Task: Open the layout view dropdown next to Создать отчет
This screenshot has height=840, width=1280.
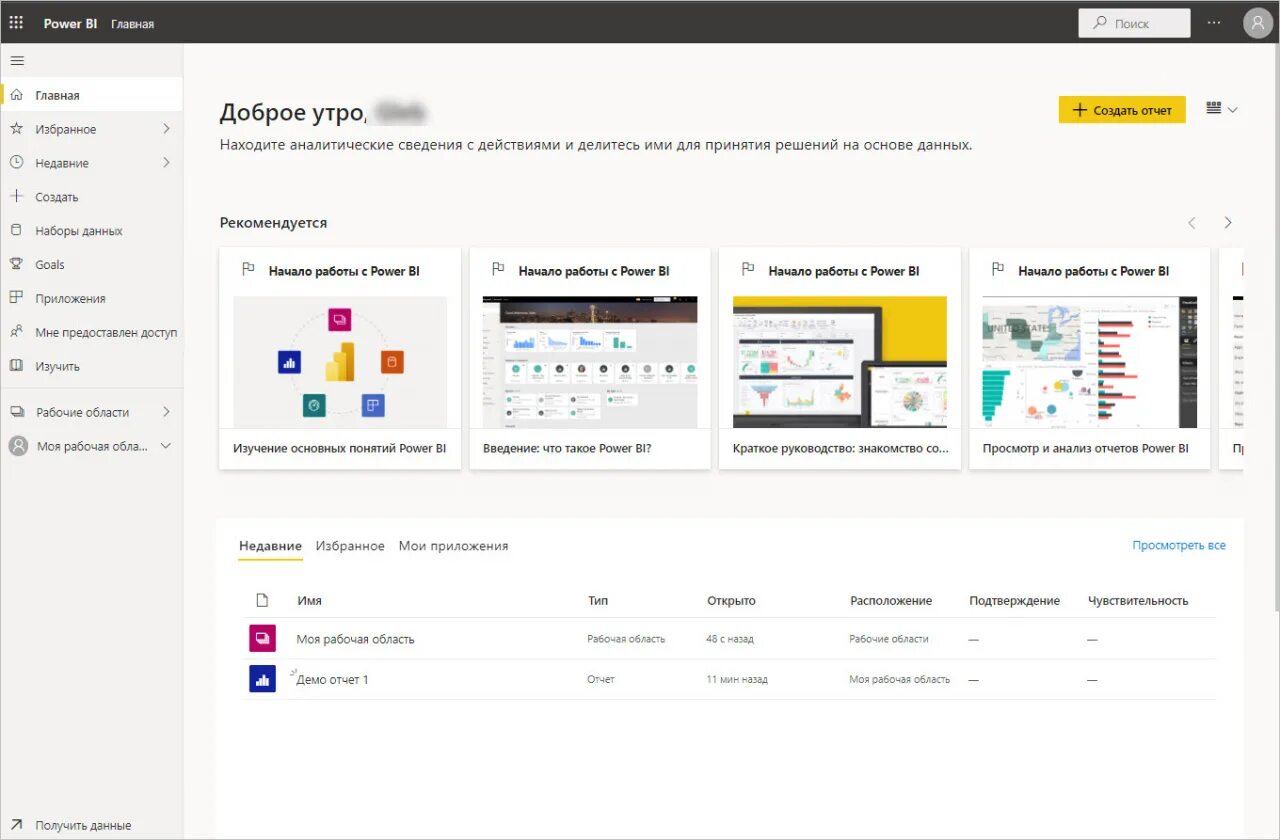Action: click(1222, 109)
